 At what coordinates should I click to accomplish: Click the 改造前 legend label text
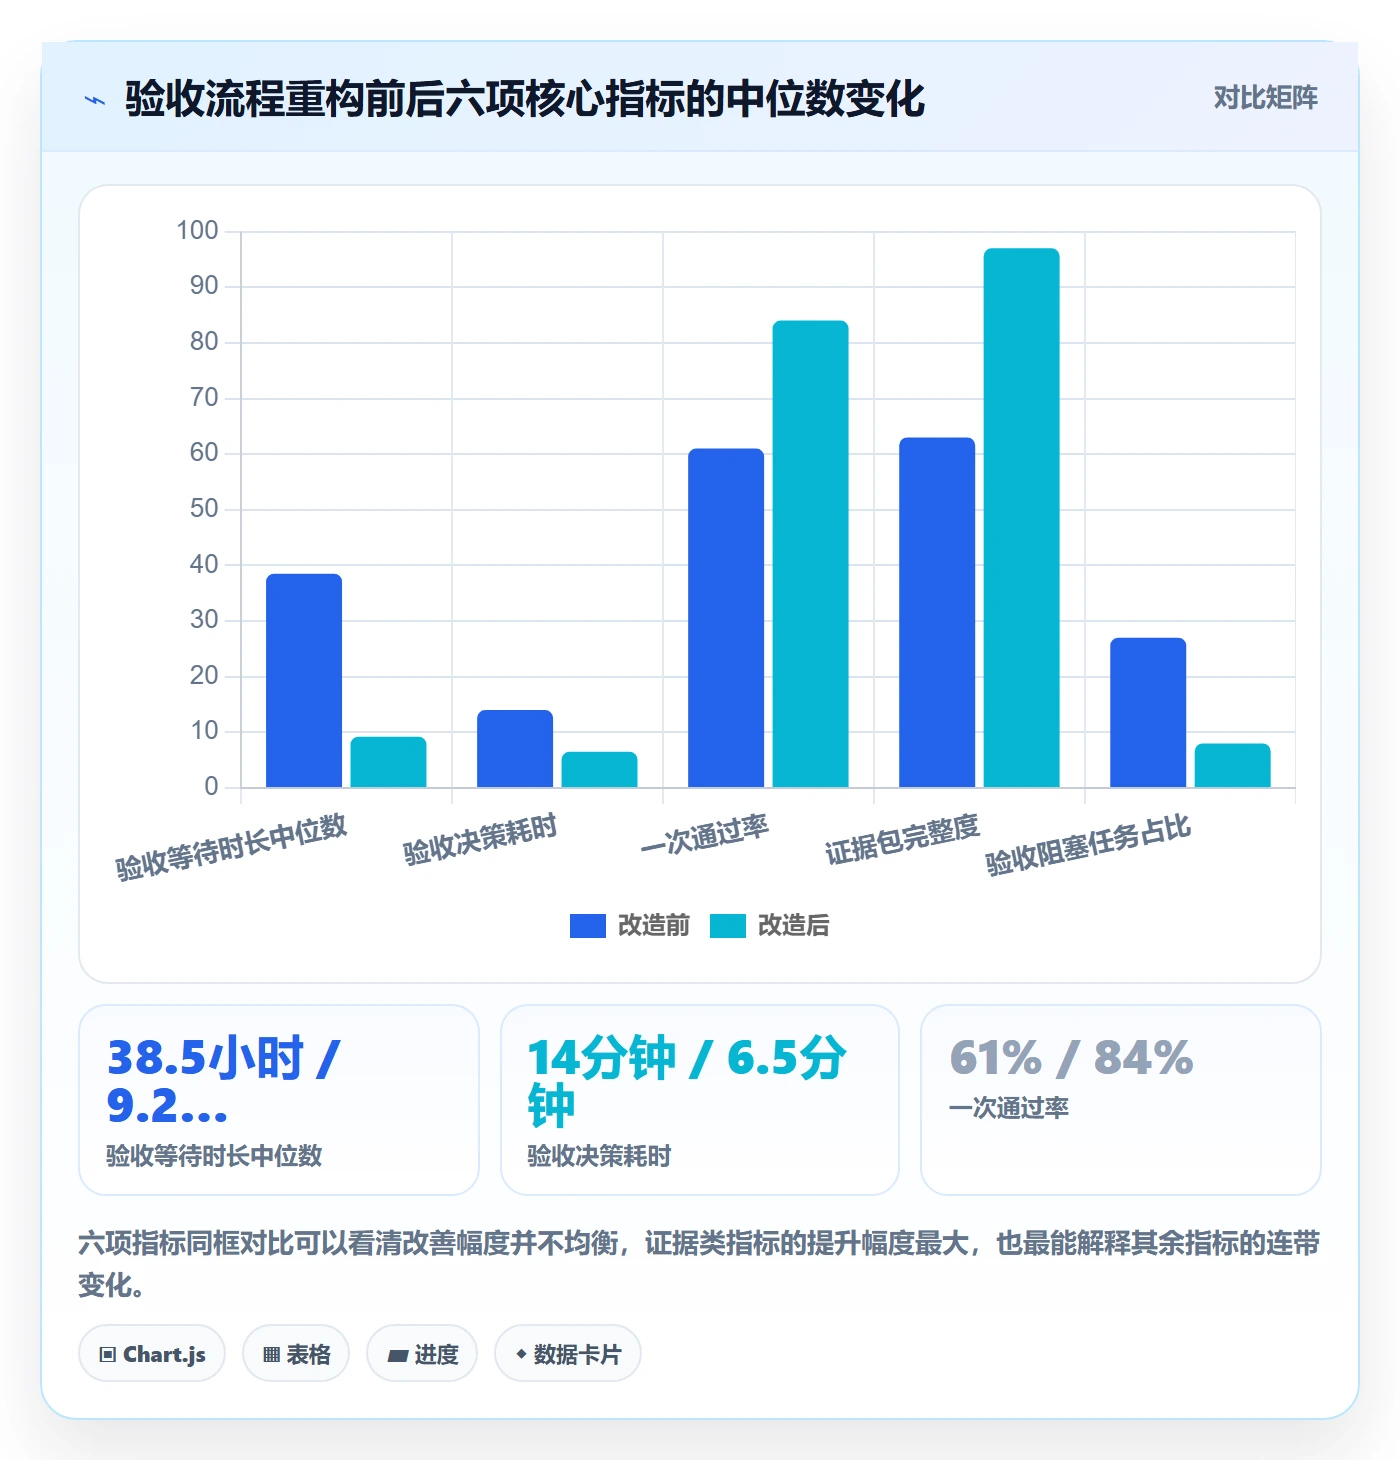[x=654, y=926]
